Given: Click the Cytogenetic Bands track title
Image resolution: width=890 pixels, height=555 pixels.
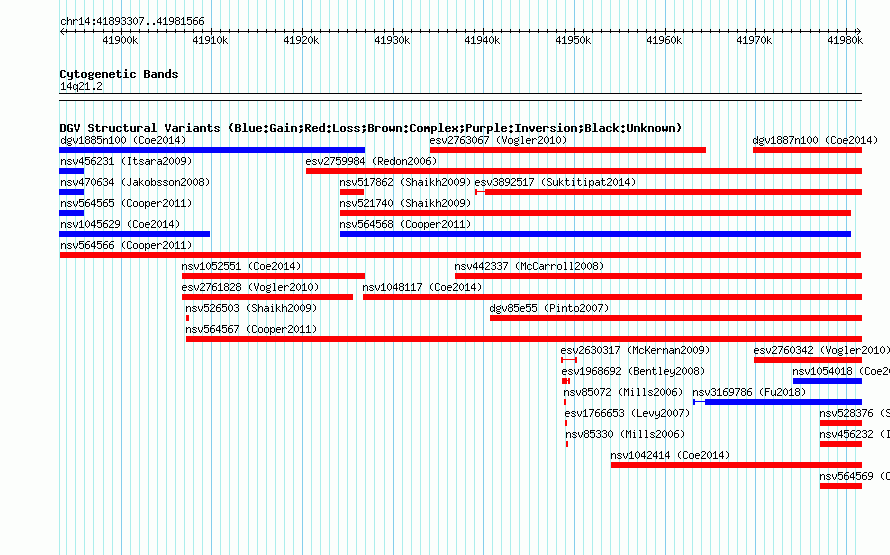Looking at the screenshot, I should 119,74.
